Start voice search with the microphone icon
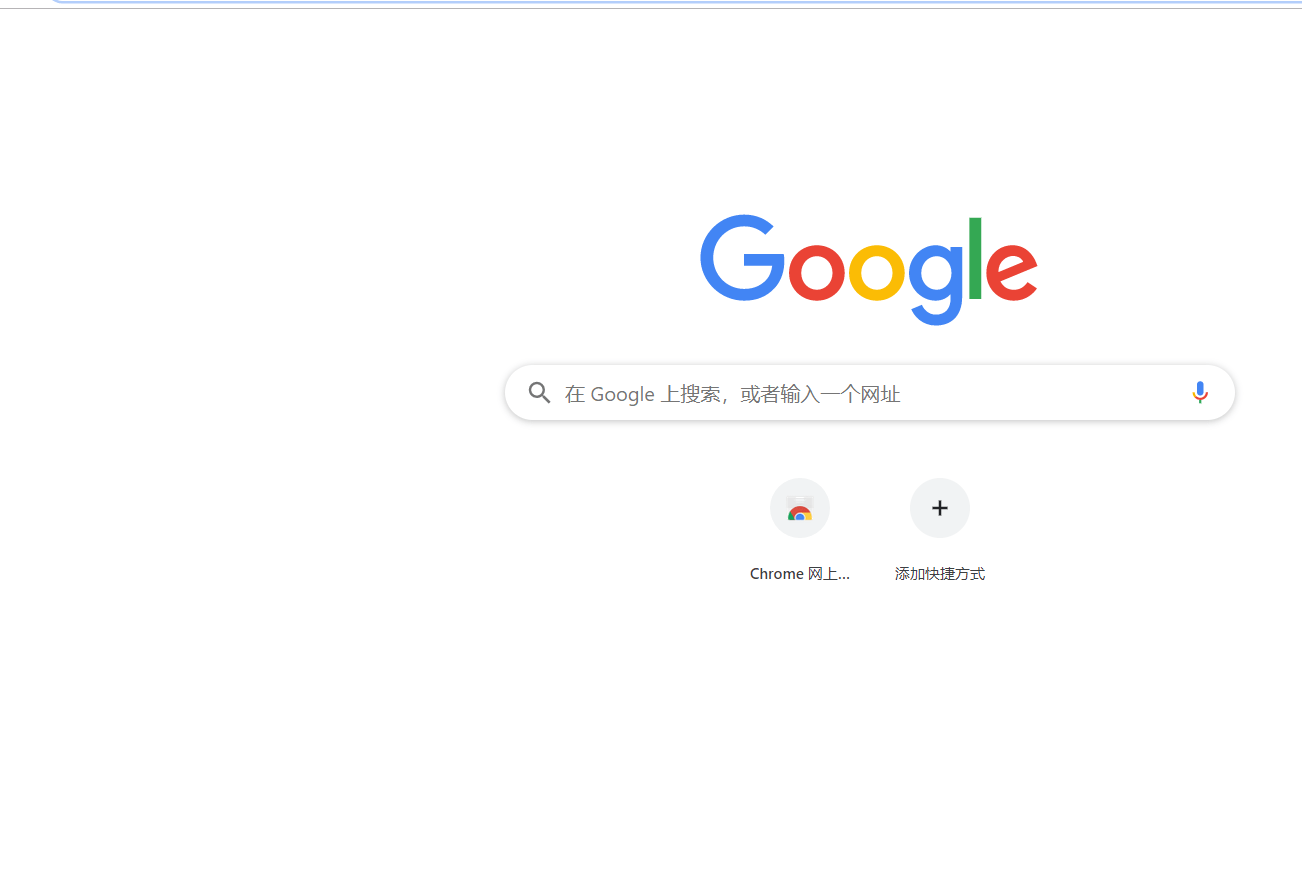The width and height of the screenshot is (1302, 885). point(1200,393)
